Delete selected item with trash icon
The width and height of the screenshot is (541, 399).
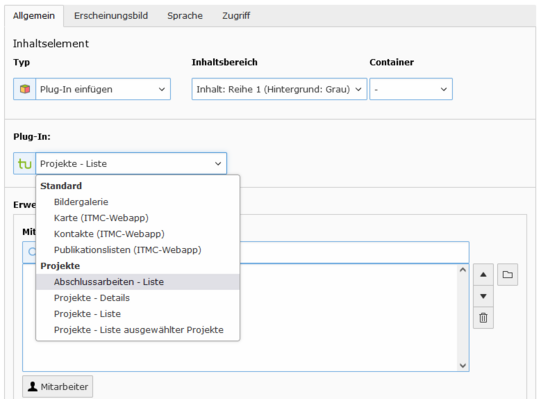[483, 318]
